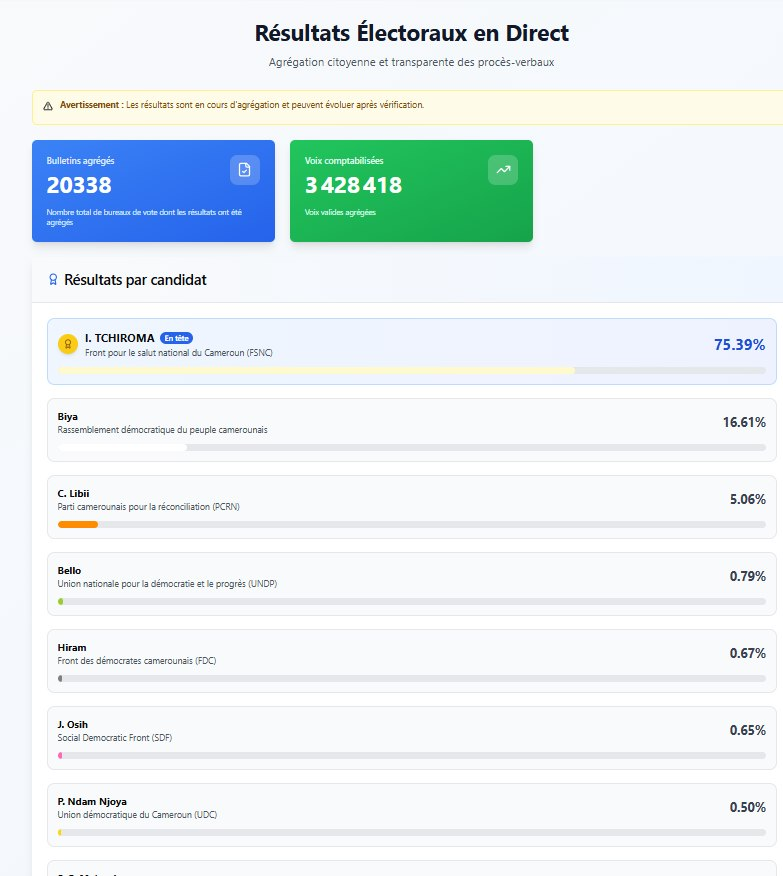The height and width of the screenshot is (876, 783).
Task: Click 'Front des démocrates camerounais (FDC)'
Action: tap(137, 661)
